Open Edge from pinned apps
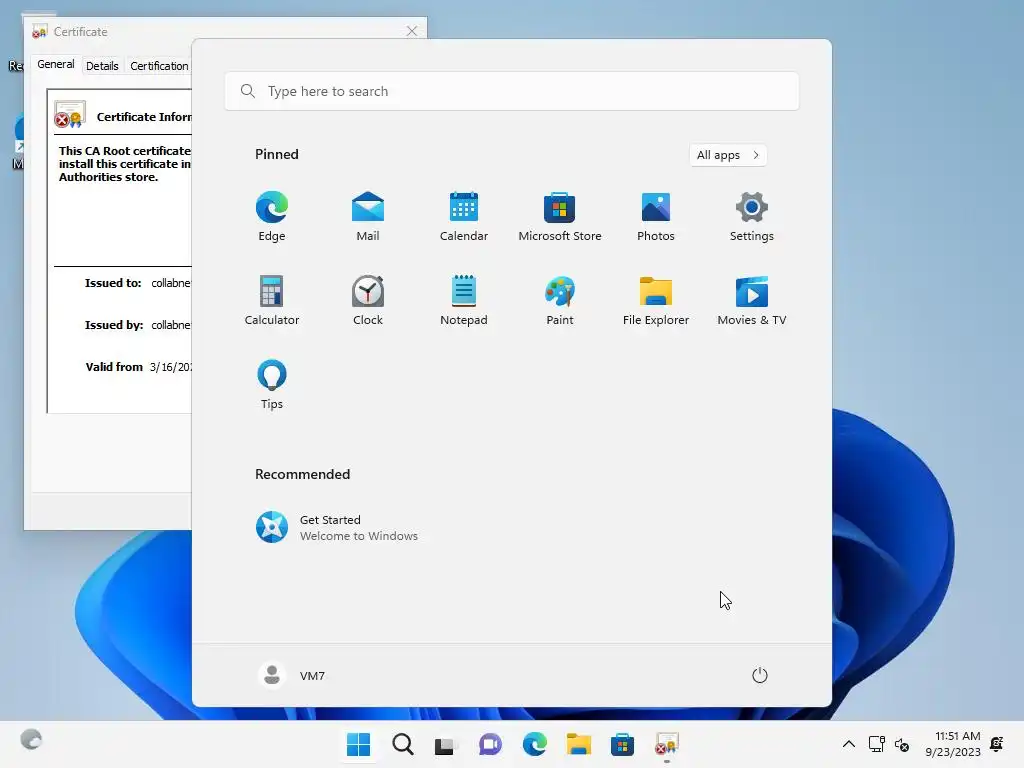1024x768 pixels. 272,216
